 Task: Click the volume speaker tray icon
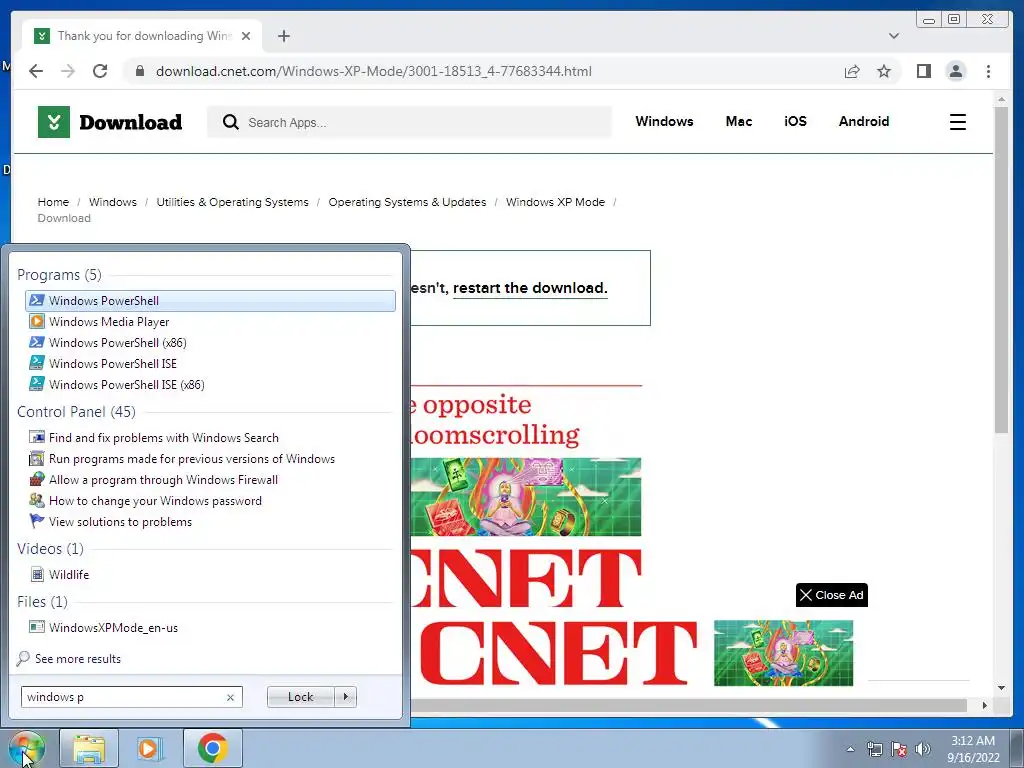(922, 749)
